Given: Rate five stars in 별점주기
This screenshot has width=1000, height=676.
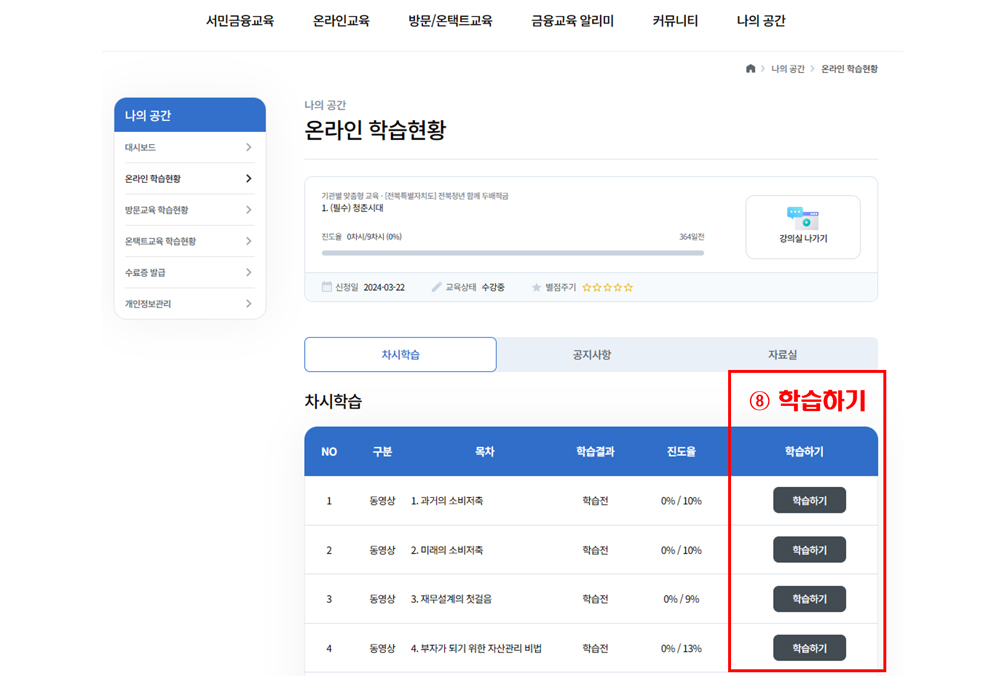Looking at the screenshot, I should (628, 288).
